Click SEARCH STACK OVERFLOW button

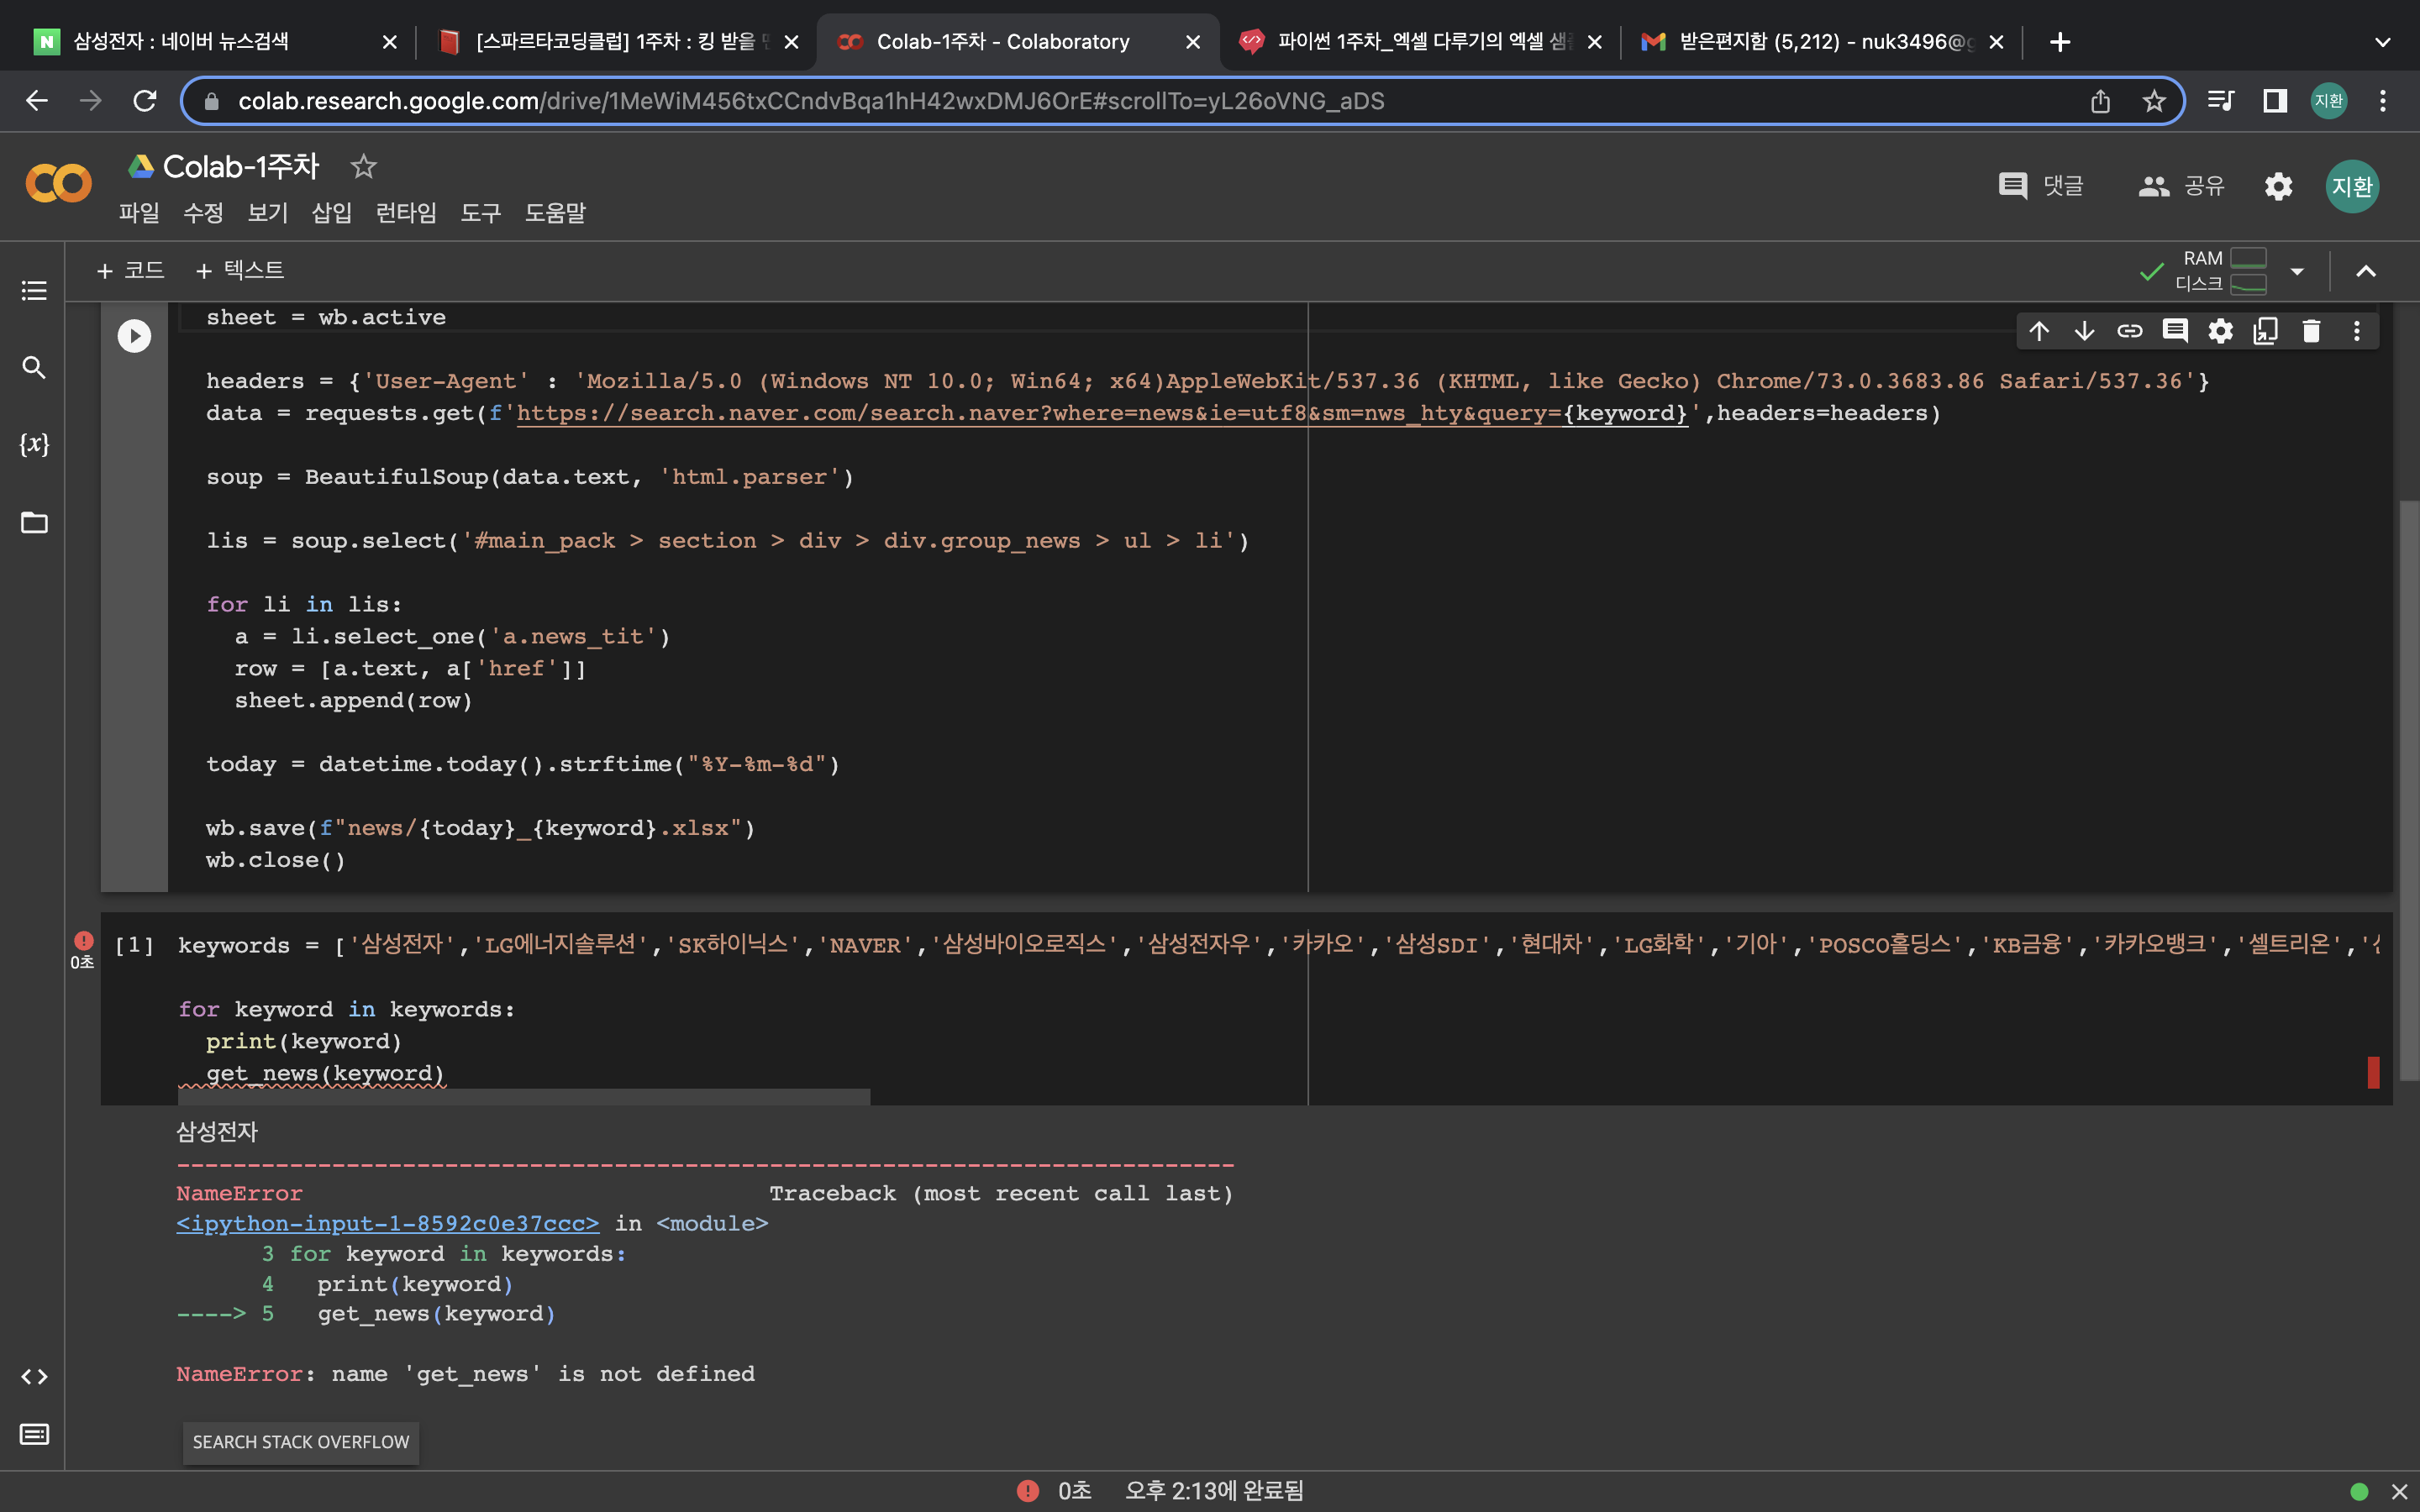pyautogui.click(x=301, y=1442)
